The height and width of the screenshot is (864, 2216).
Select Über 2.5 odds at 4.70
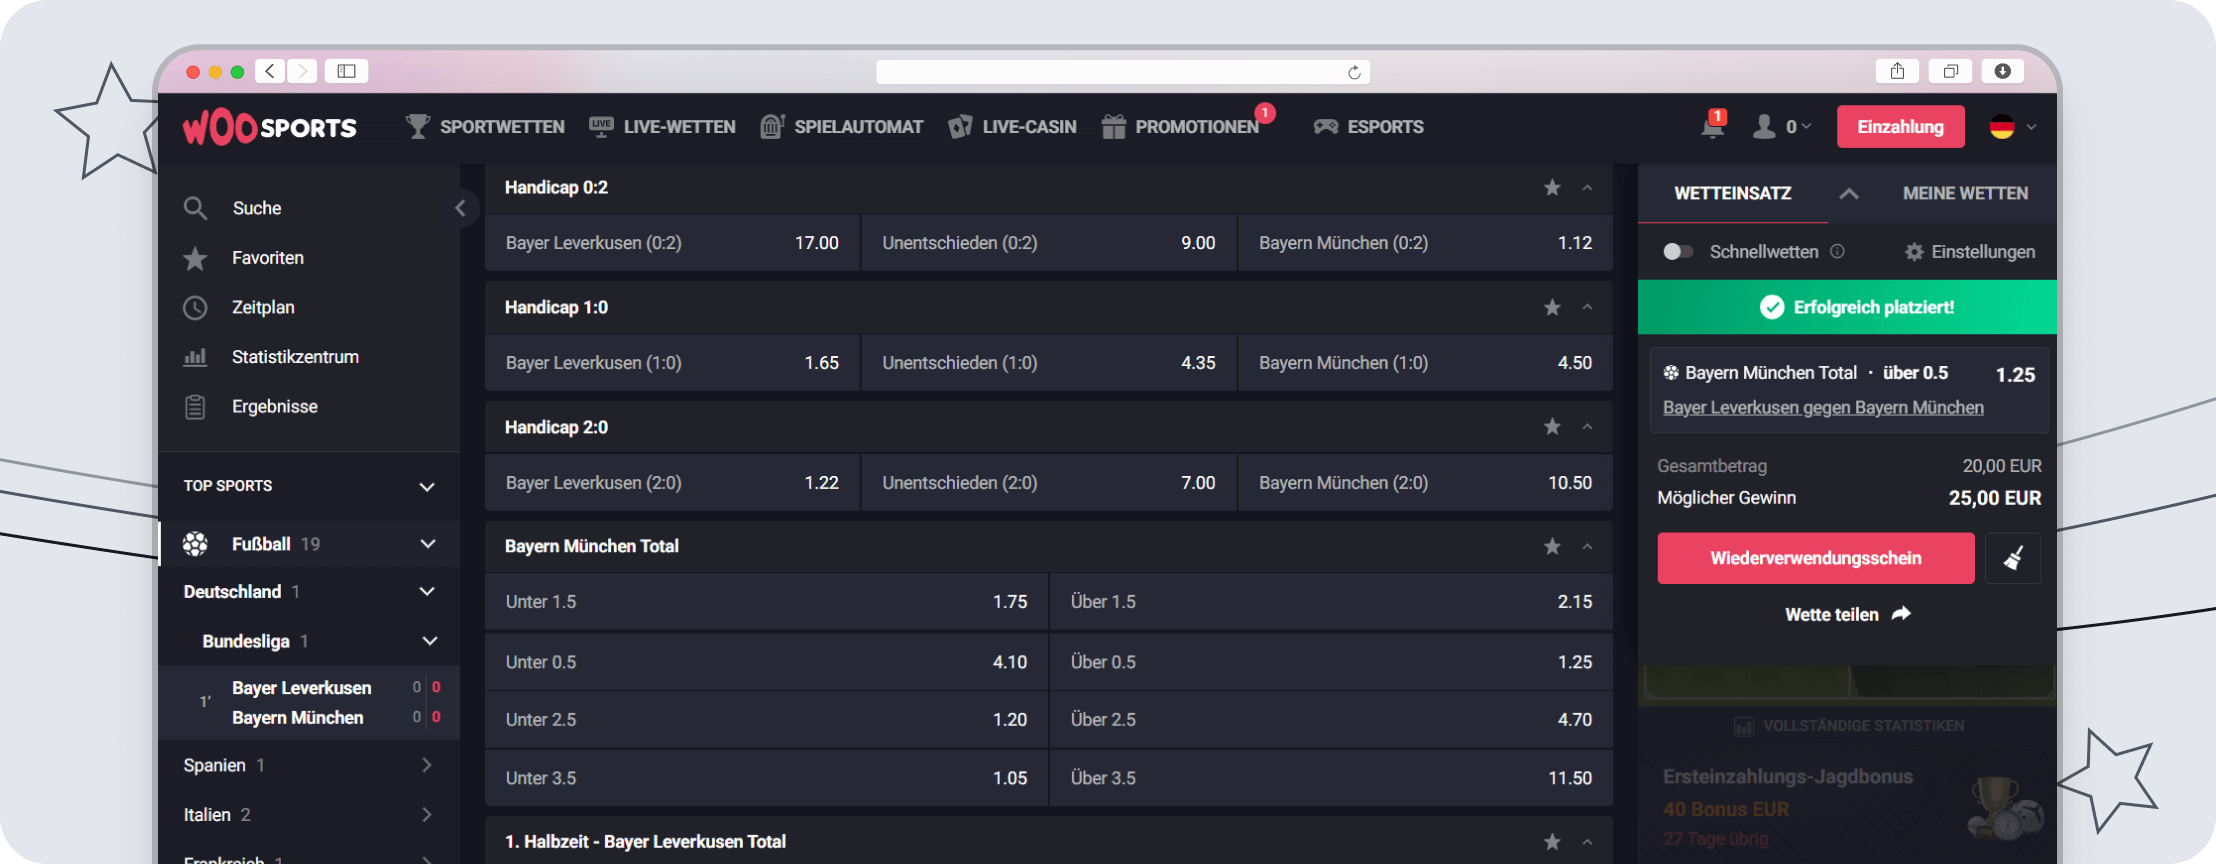(1330, 720)
